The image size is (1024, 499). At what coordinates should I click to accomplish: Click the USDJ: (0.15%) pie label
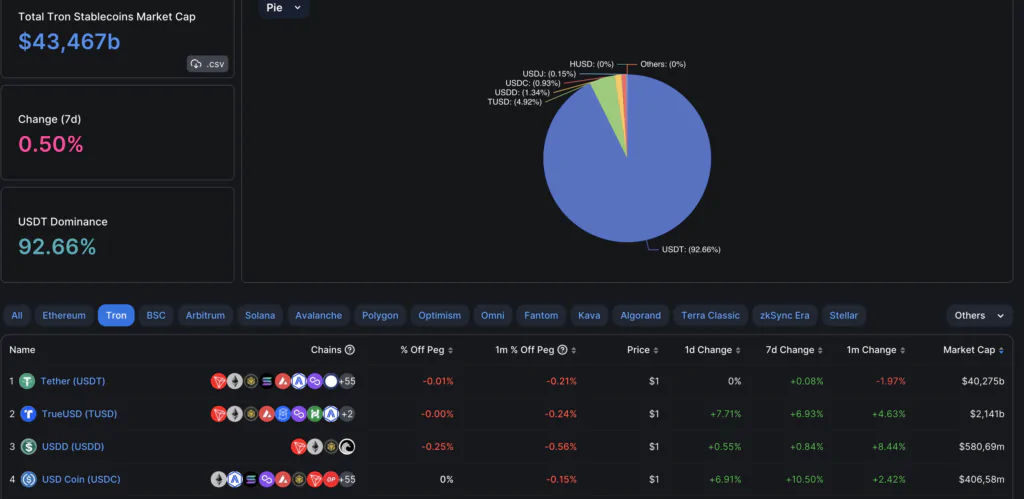[x=549, y=74]
